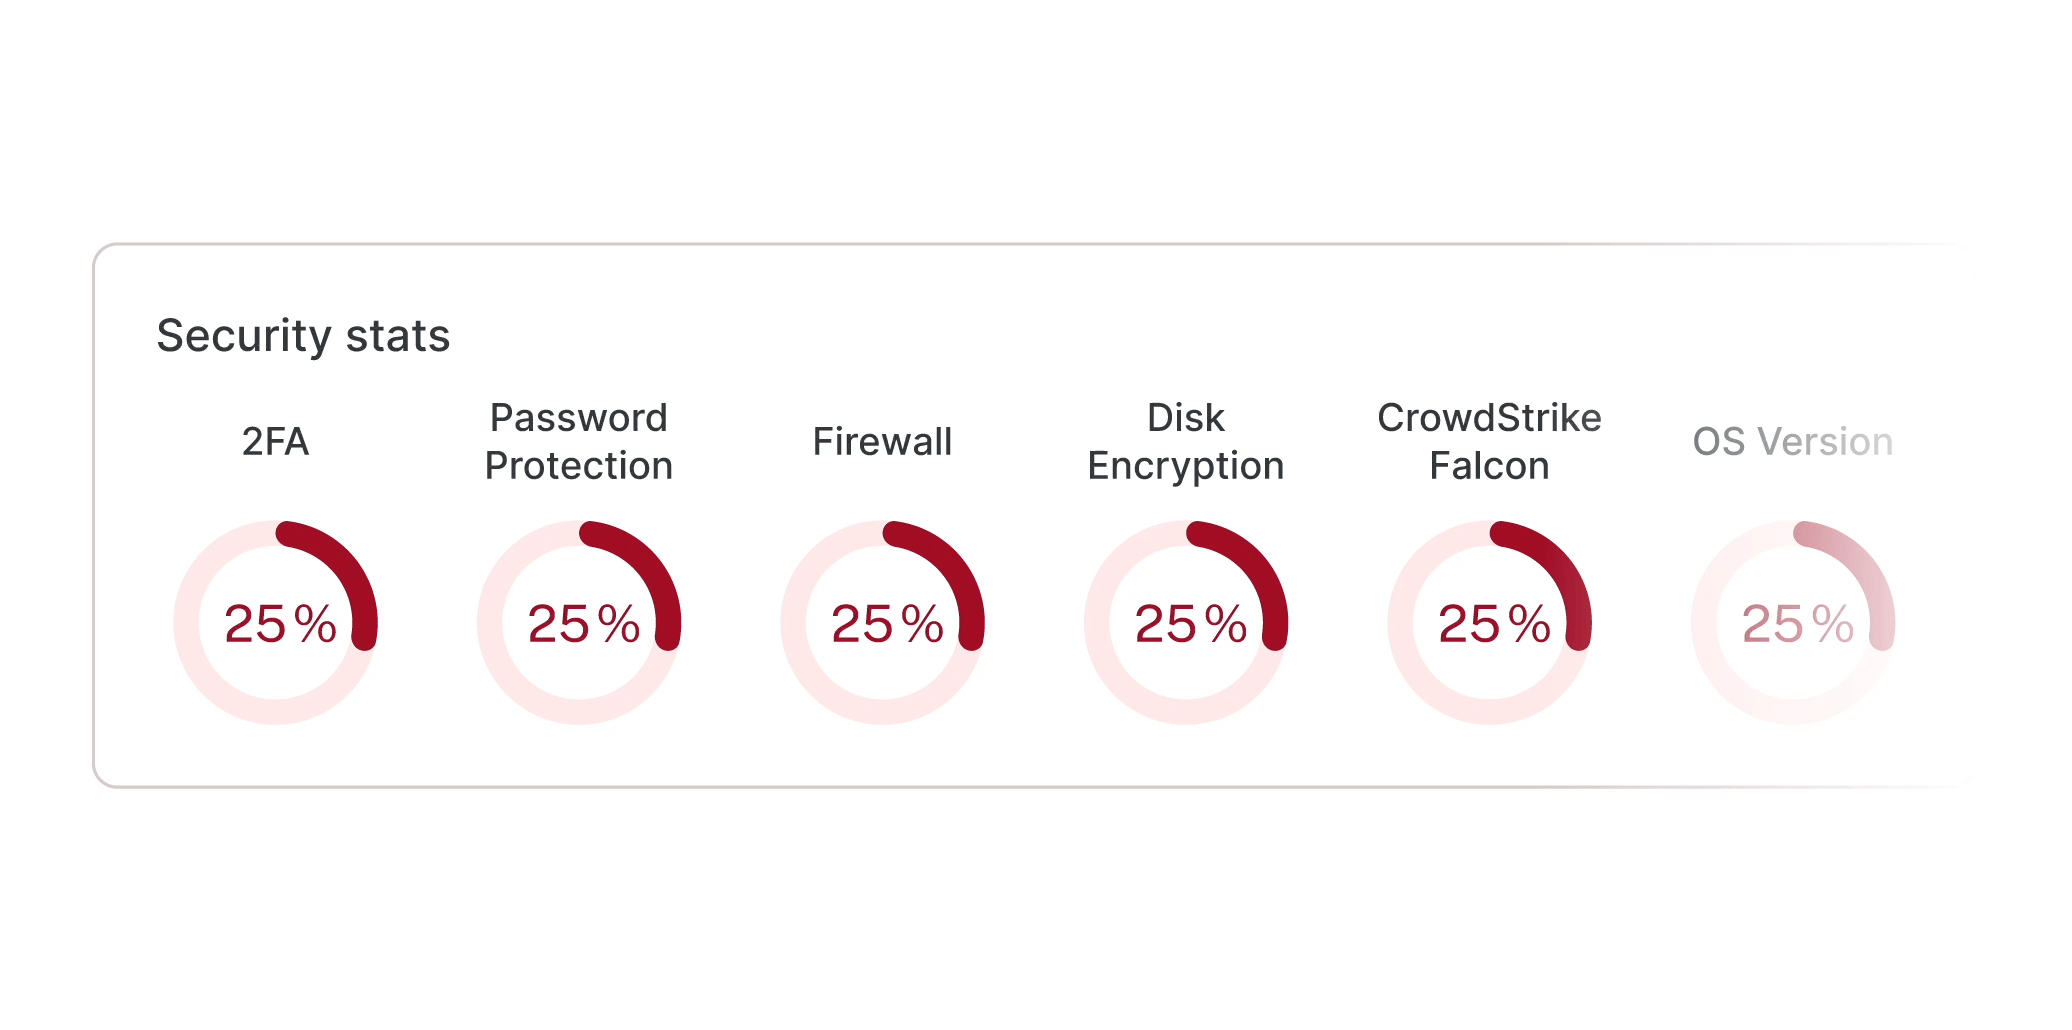
Task: Open the Disk Encryption label
Action: pyautogui.click(x=1186, y=442)
